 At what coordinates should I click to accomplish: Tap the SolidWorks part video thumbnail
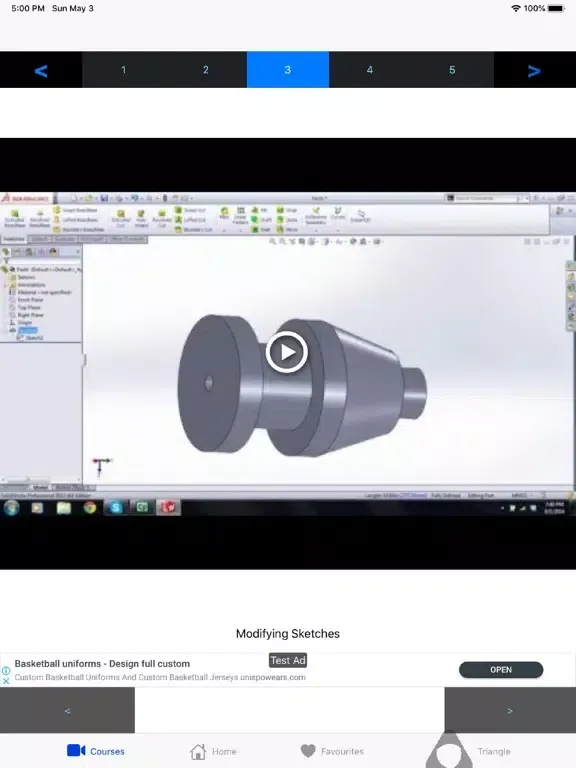point(288,353)
